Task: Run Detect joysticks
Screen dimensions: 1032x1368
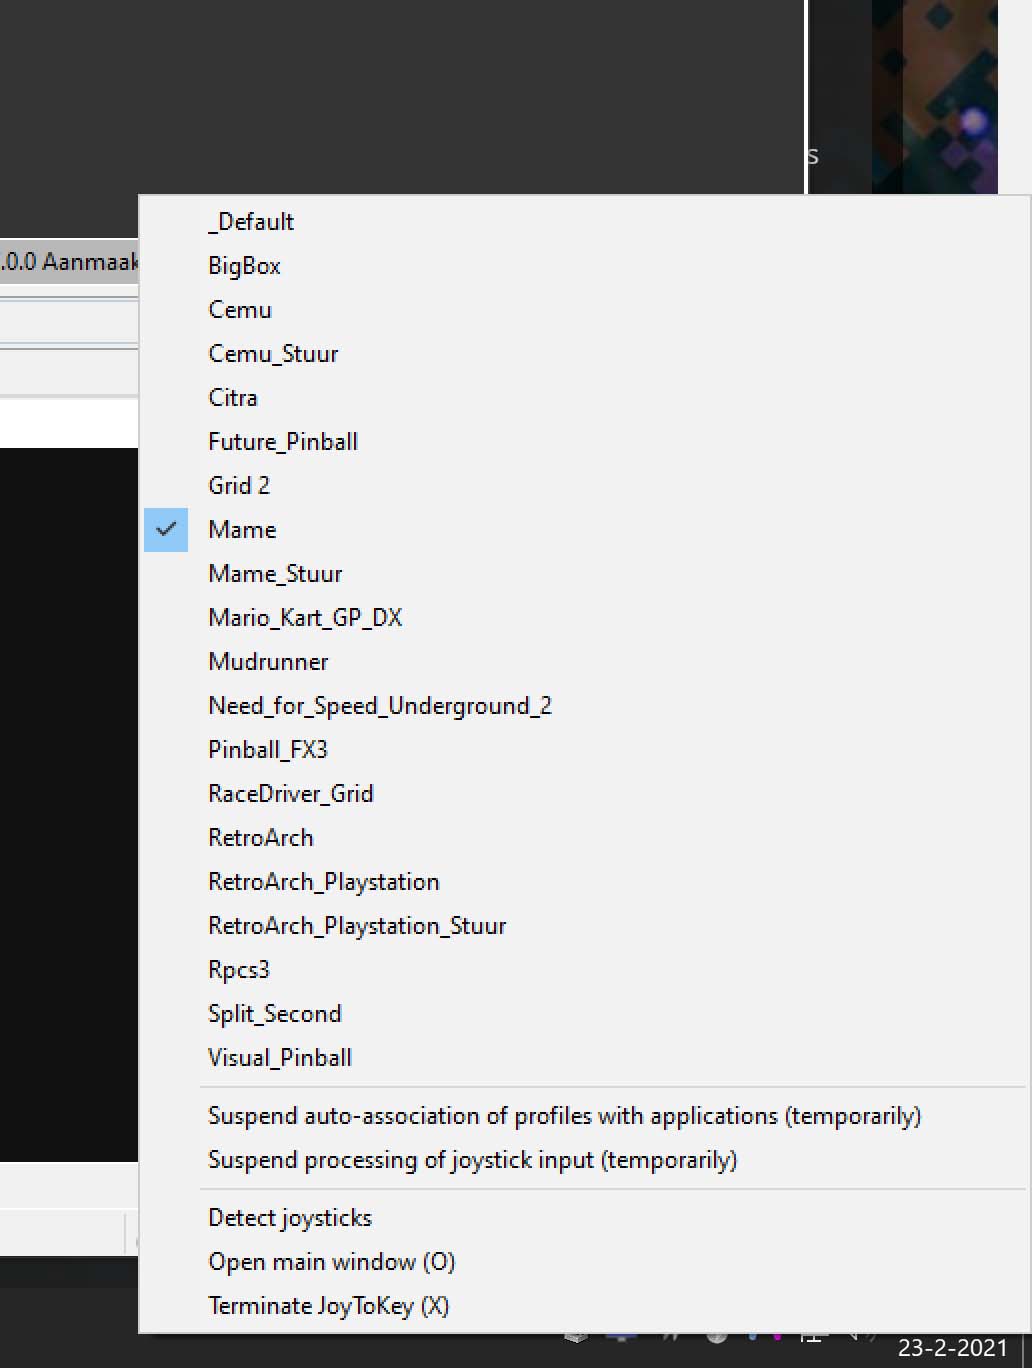Action: click(584, 1218)
